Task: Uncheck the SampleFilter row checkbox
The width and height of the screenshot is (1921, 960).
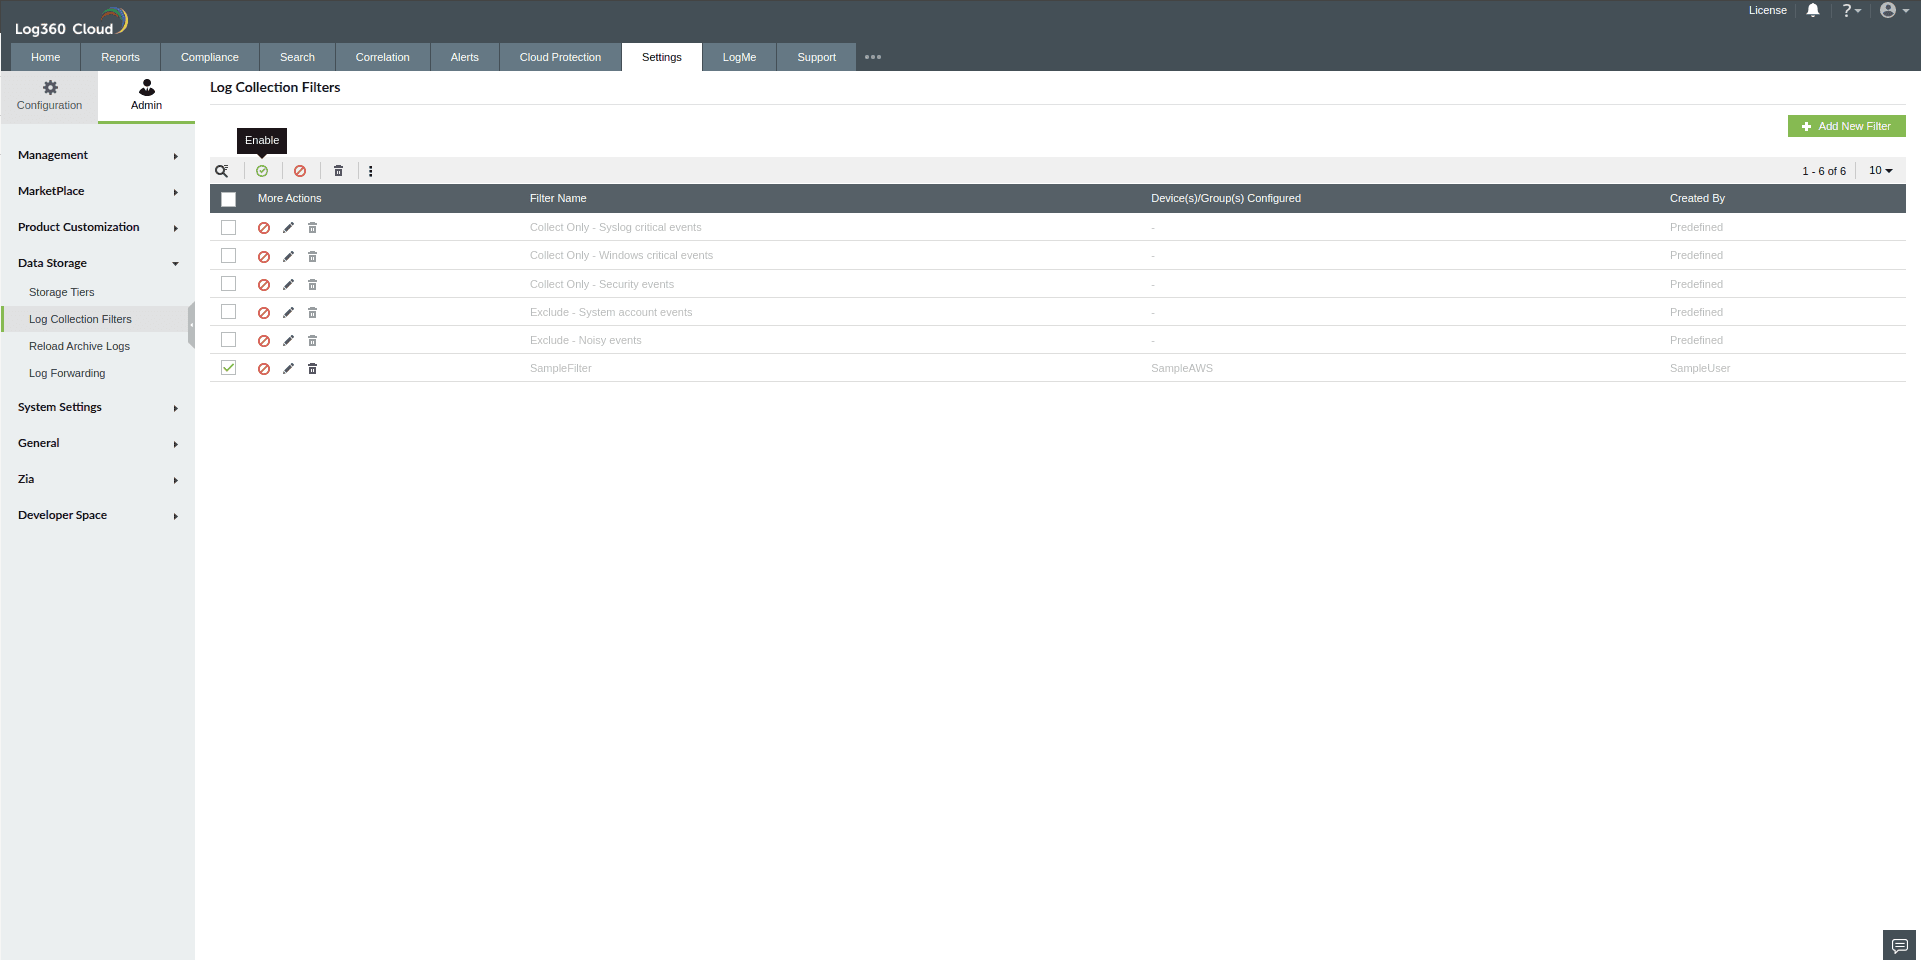Action: (x=229, y=368)
